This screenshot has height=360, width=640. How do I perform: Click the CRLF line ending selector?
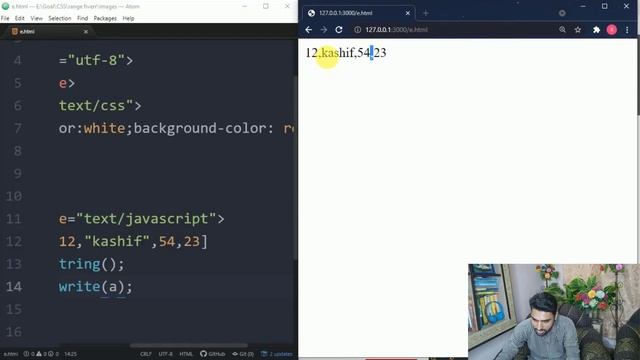[146, 354]
